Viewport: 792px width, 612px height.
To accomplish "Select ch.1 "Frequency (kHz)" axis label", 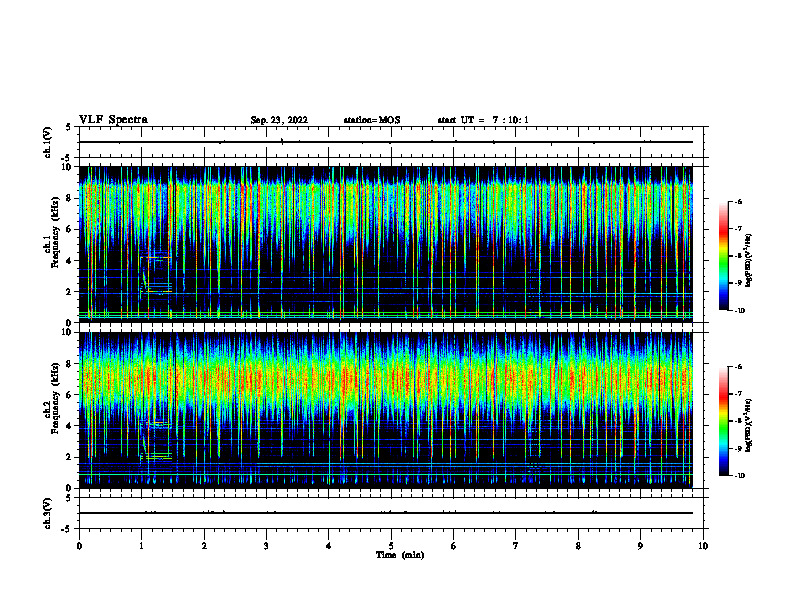I will pyautogui.click(x=55, y=232).
